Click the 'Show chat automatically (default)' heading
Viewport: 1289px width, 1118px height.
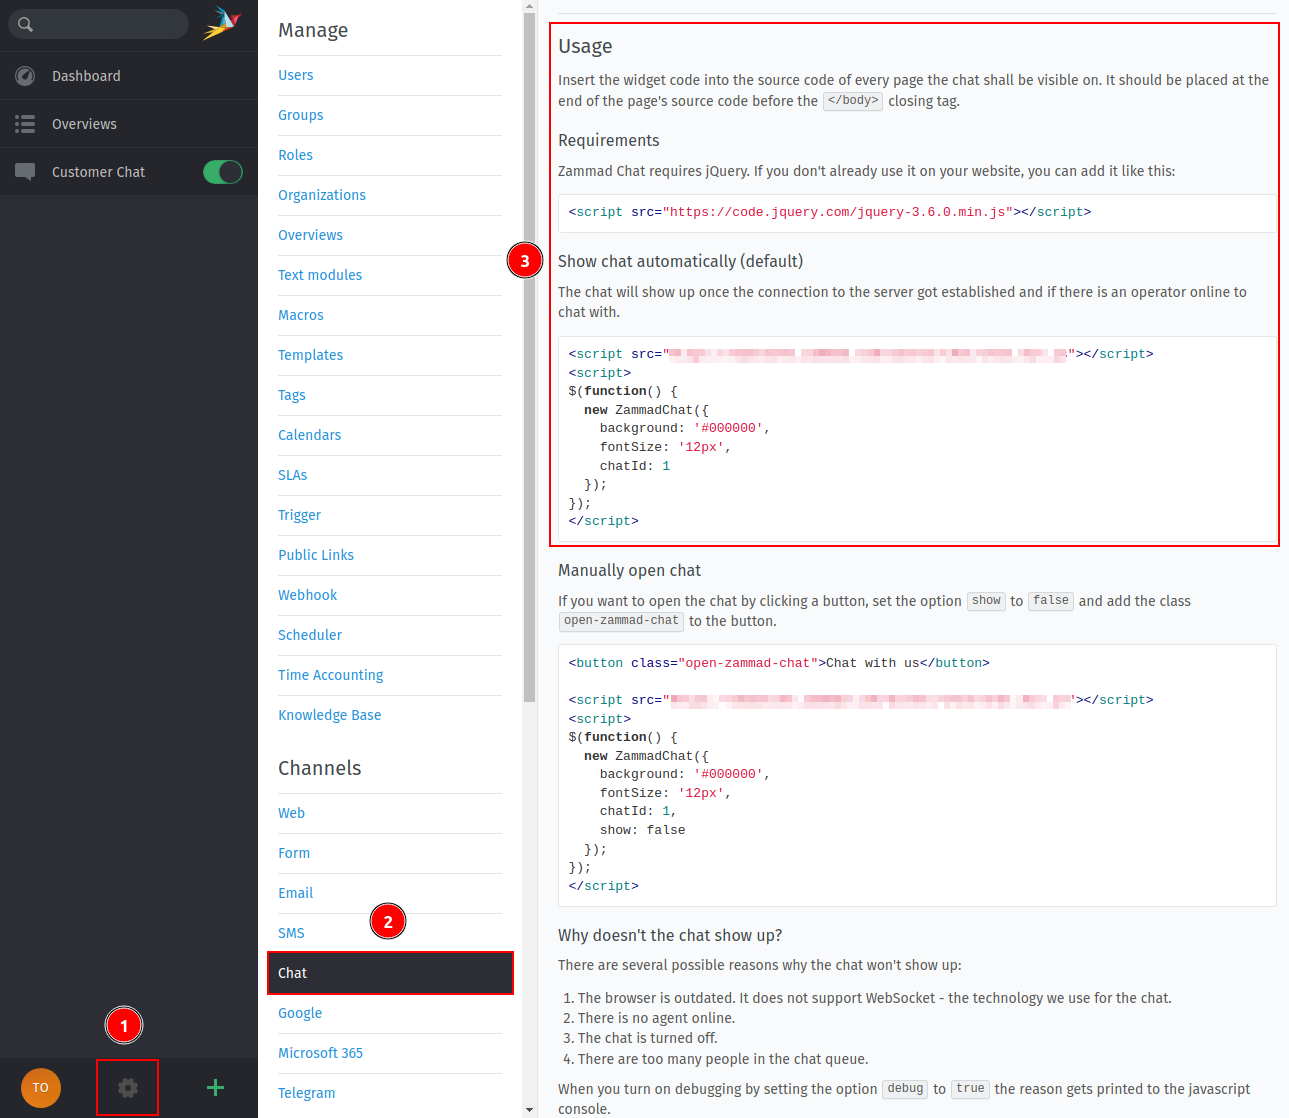[x=681, y=261]
